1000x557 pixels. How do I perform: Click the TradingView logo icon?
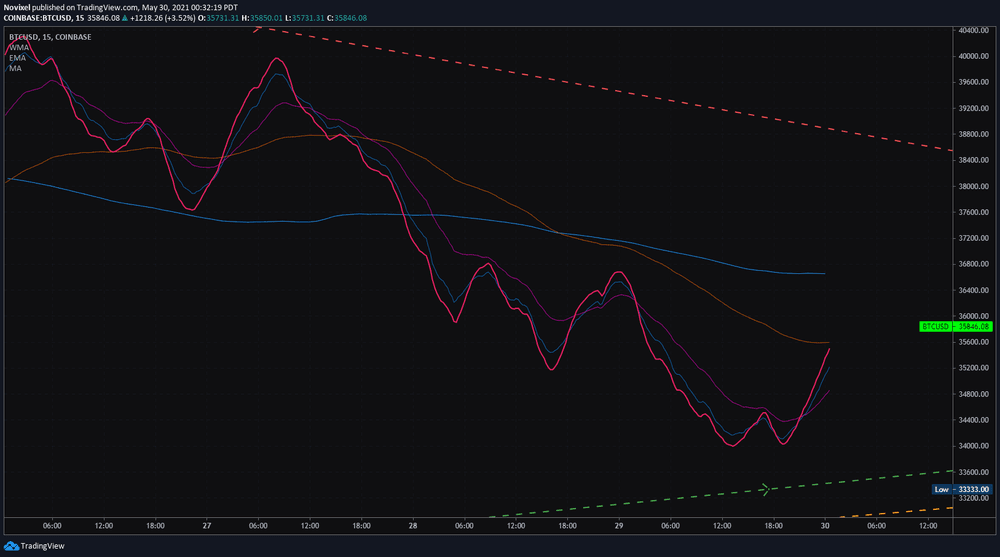point(11,546)
